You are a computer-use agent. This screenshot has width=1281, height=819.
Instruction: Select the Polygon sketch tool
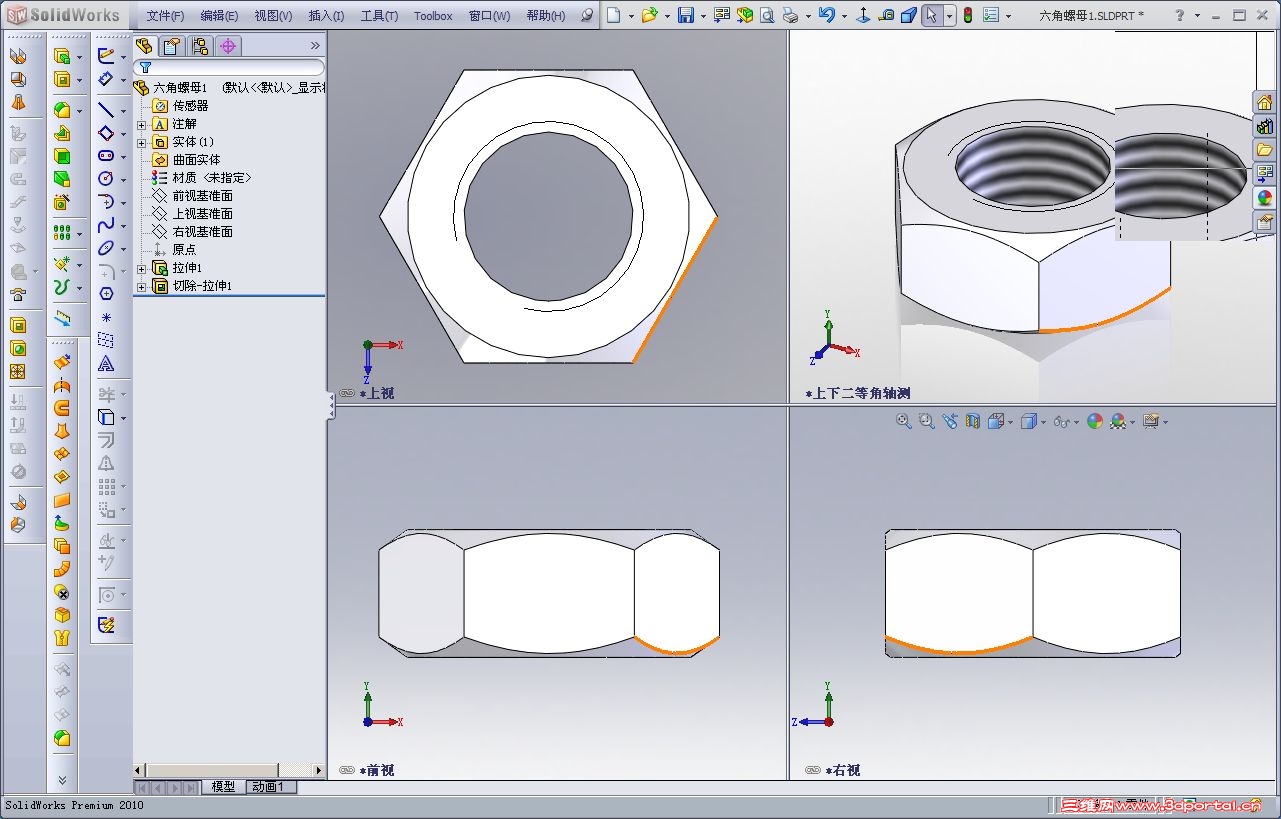point(106,293)
